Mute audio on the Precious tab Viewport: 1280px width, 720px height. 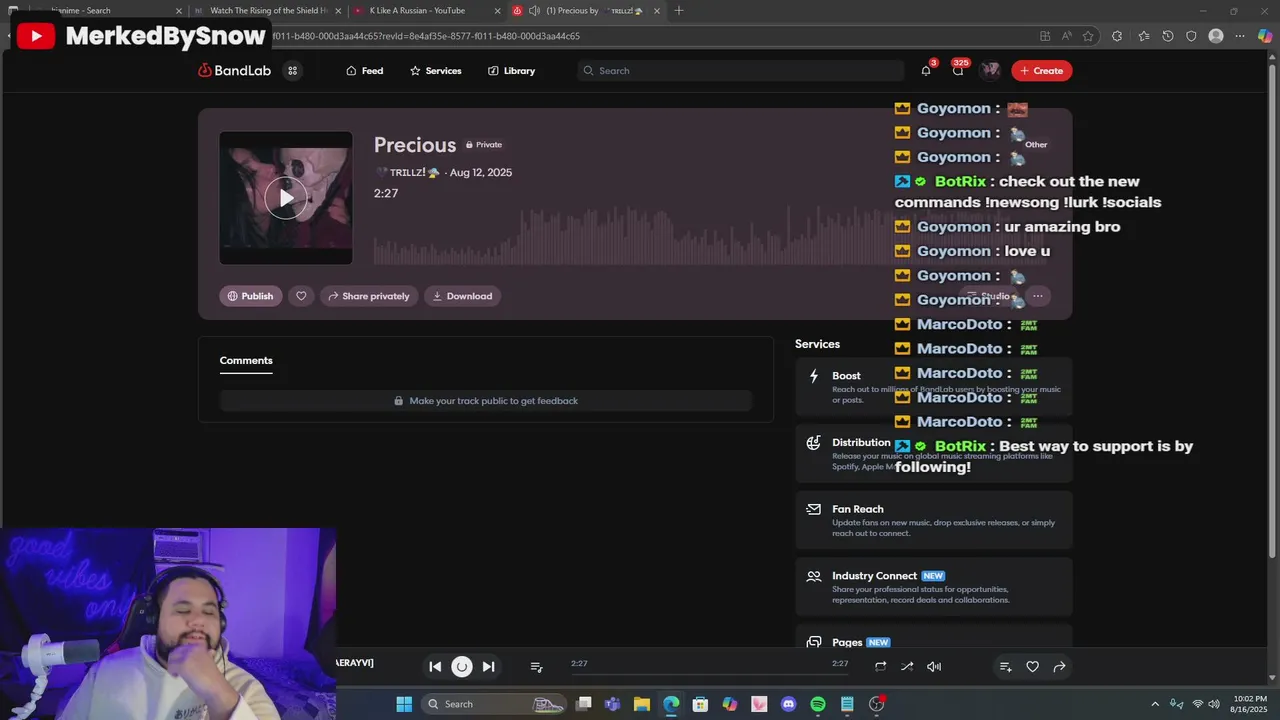click(535, 11)
